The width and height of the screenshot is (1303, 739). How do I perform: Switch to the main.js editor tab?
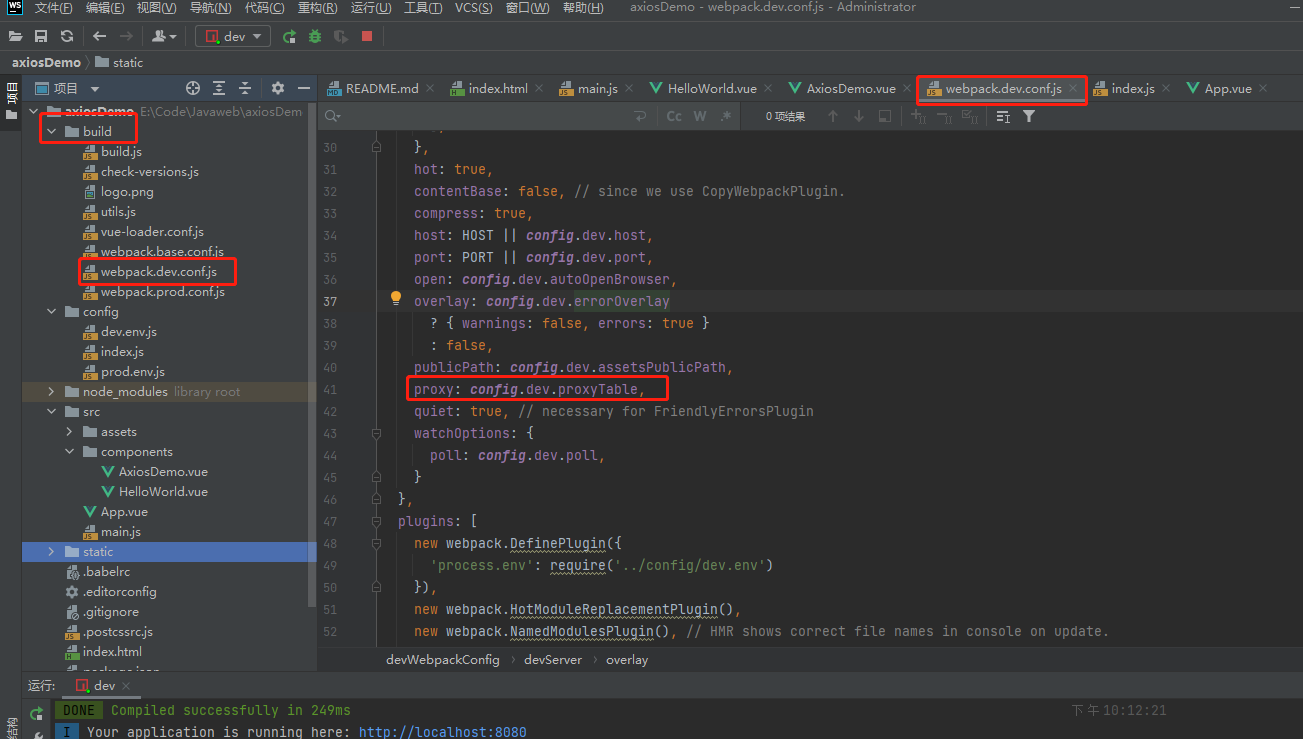point(597,88)
